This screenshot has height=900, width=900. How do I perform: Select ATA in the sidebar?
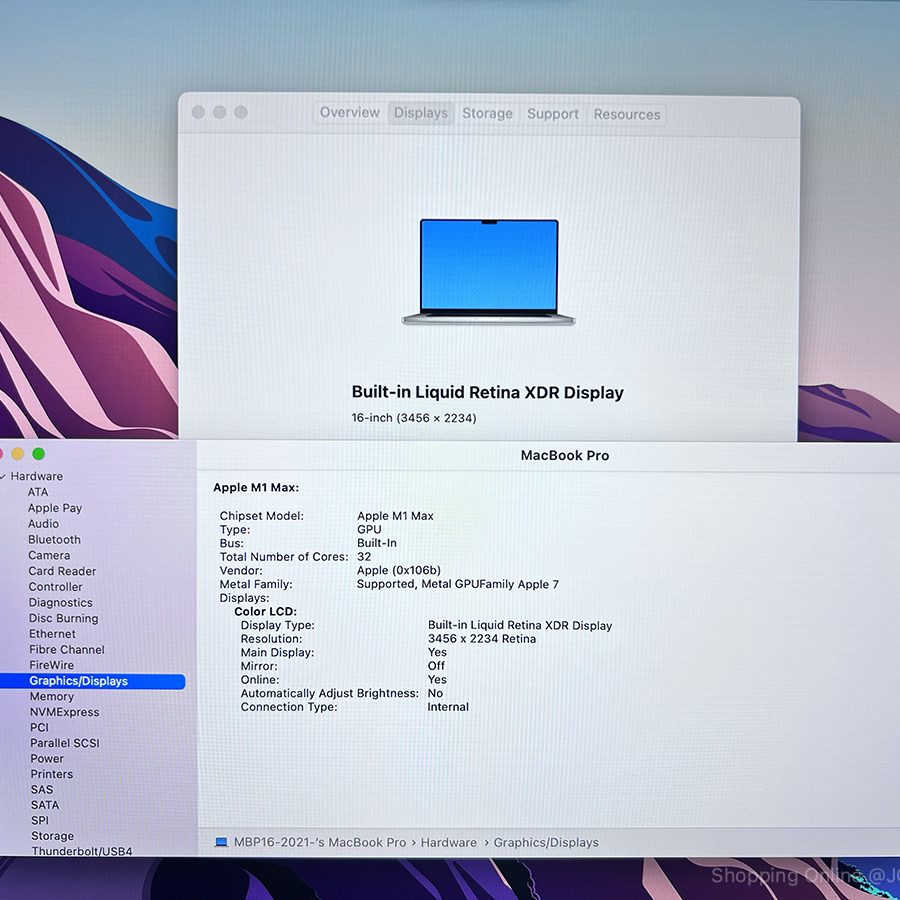click(38, 492)
